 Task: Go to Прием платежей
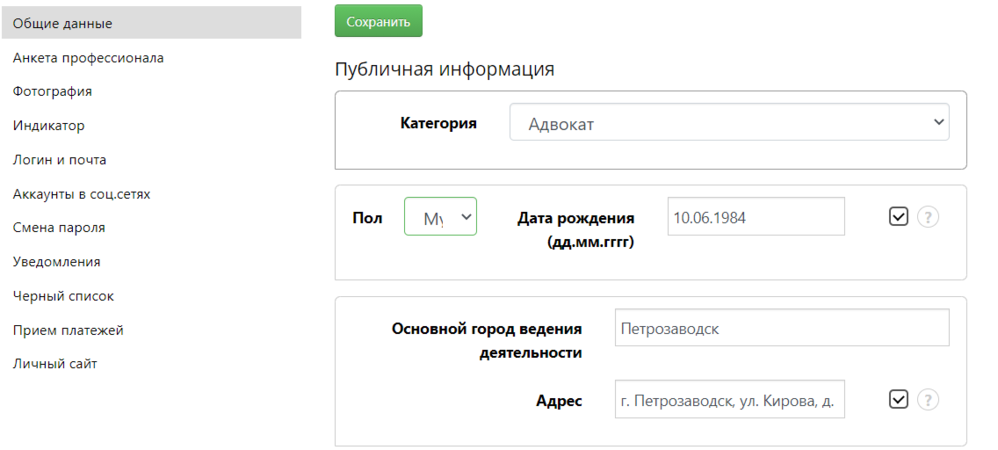click(68, 330)
